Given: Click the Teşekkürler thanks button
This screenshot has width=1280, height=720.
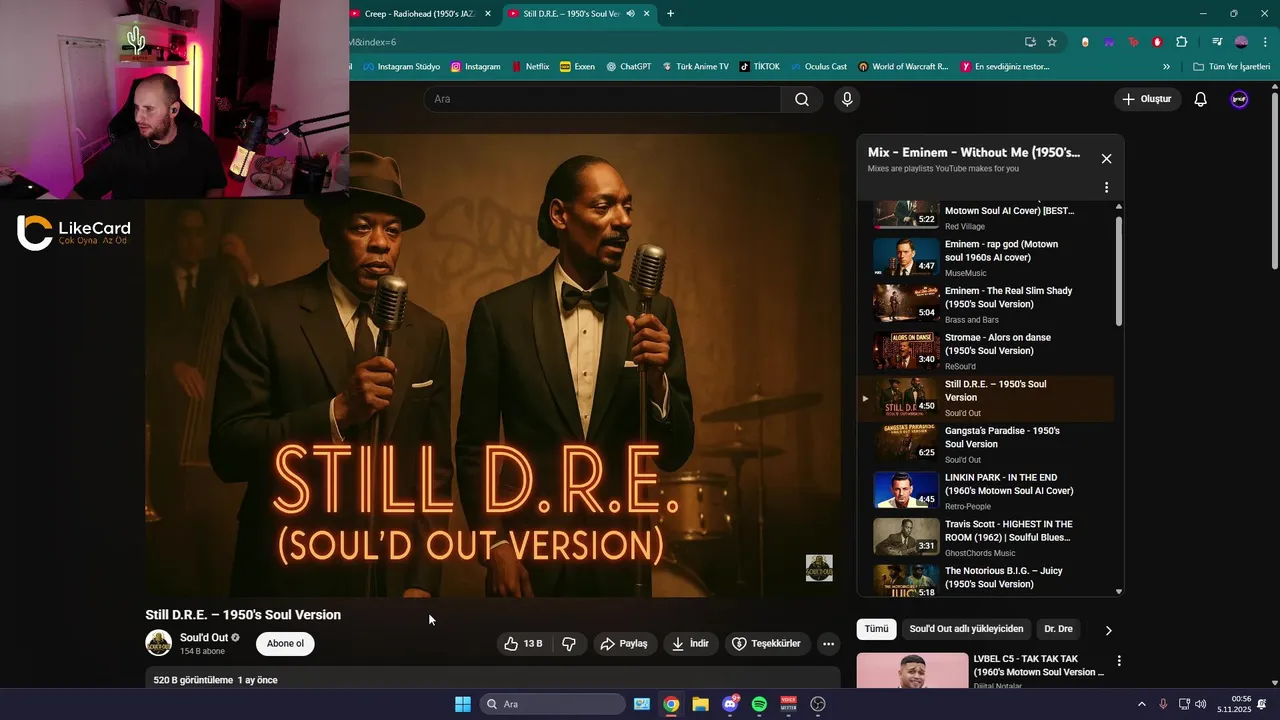Looking at the screenshot, I should click(x=767, y=644).
